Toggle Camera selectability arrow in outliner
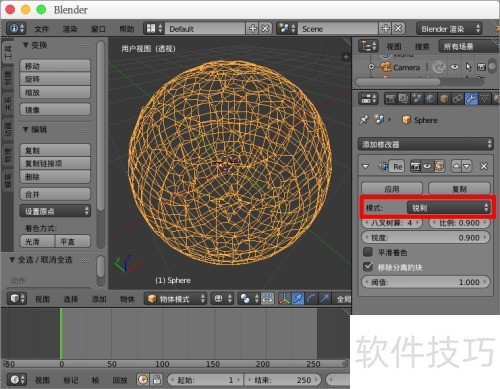 [x=468, y=67]
